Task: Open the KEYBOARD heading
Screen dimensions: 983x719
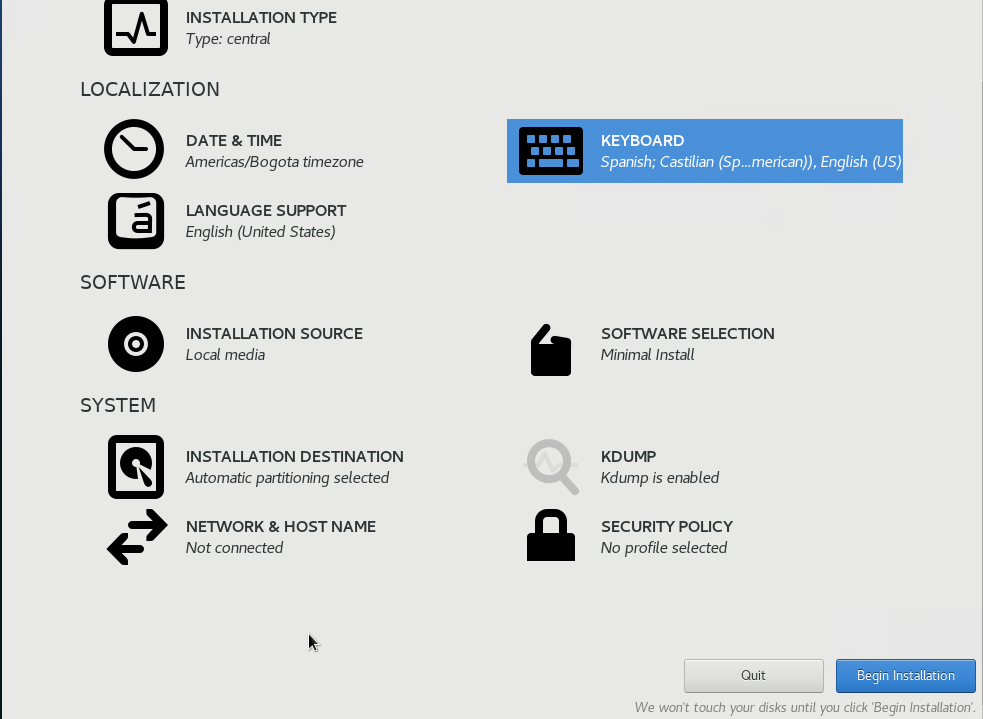Action: tap(643, 140)
